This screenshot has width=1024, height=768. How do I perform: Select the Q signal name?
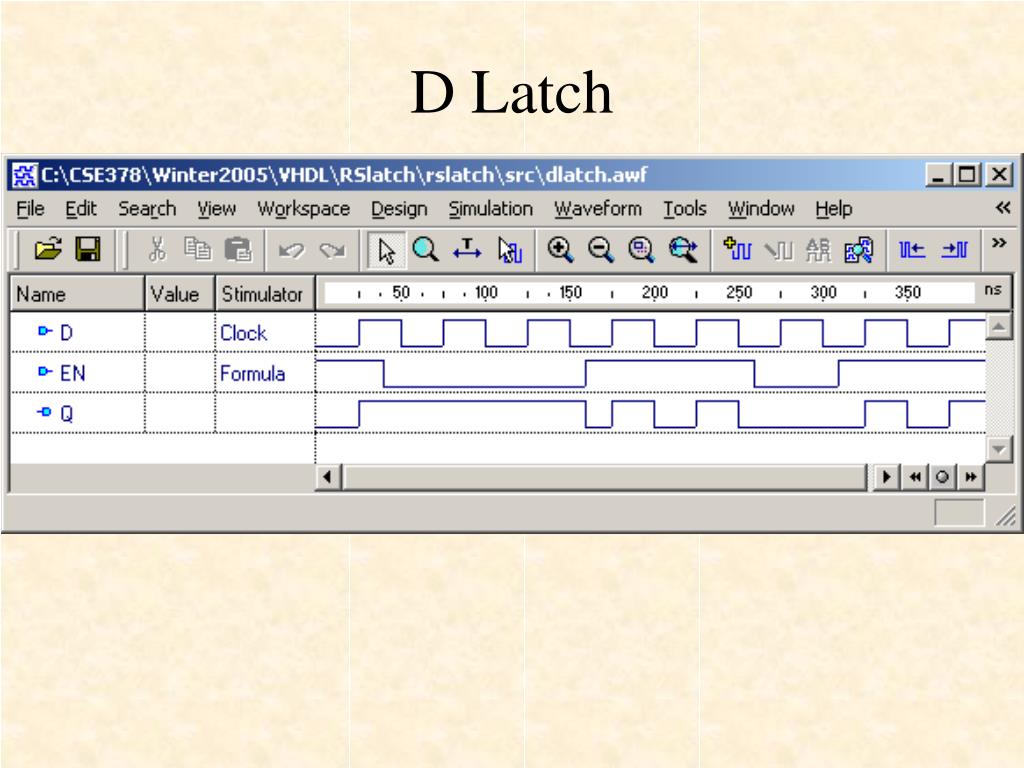tap(67, 413)
